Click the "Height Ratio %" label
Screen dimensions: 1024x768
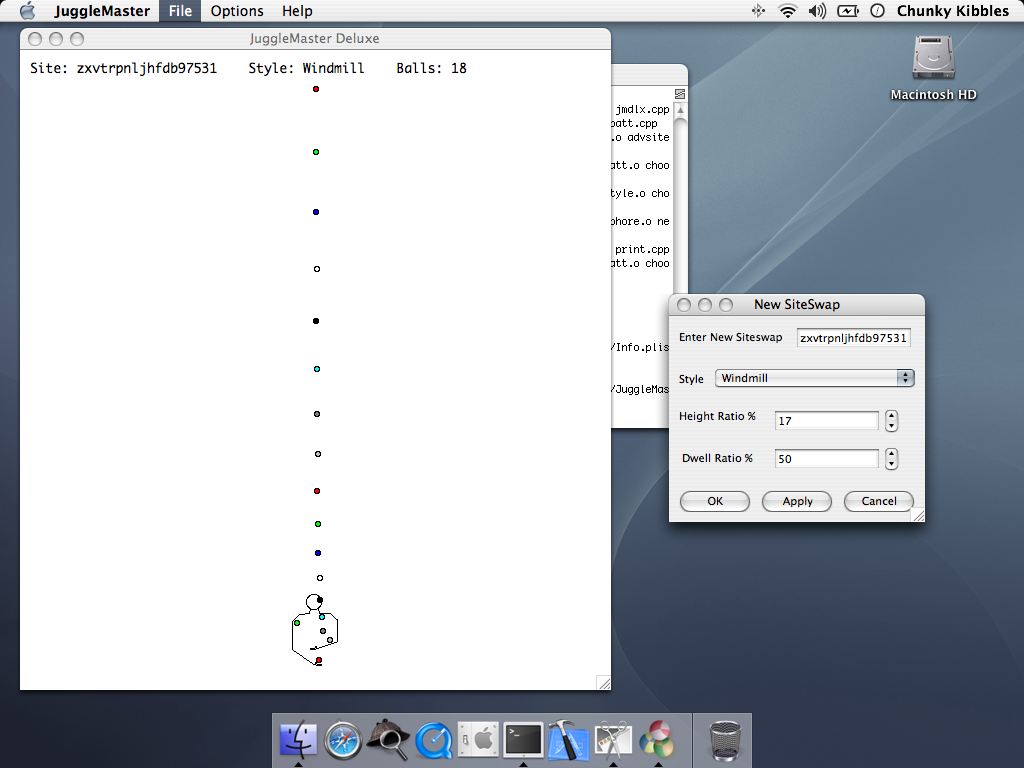(717, 416)
